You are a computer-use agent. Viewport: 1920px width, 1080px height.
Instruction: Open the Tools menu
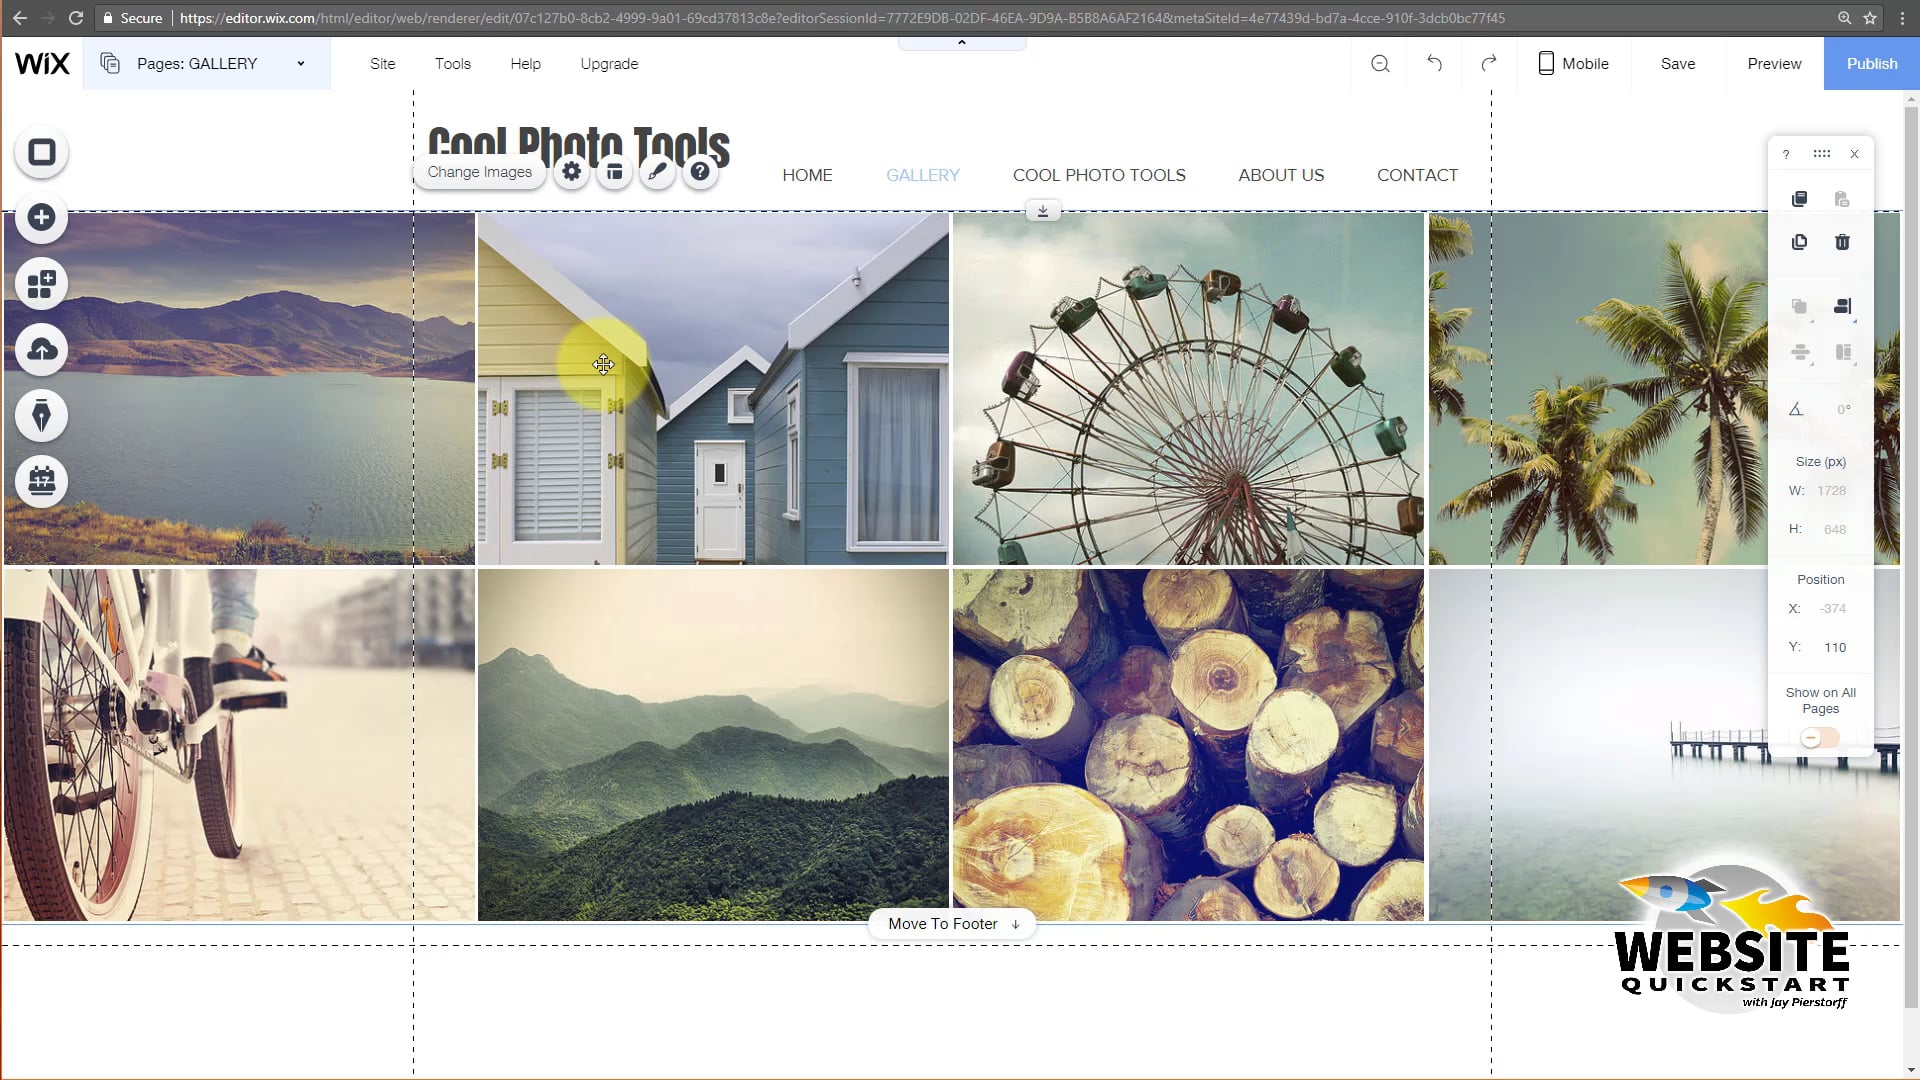point(452,63)
